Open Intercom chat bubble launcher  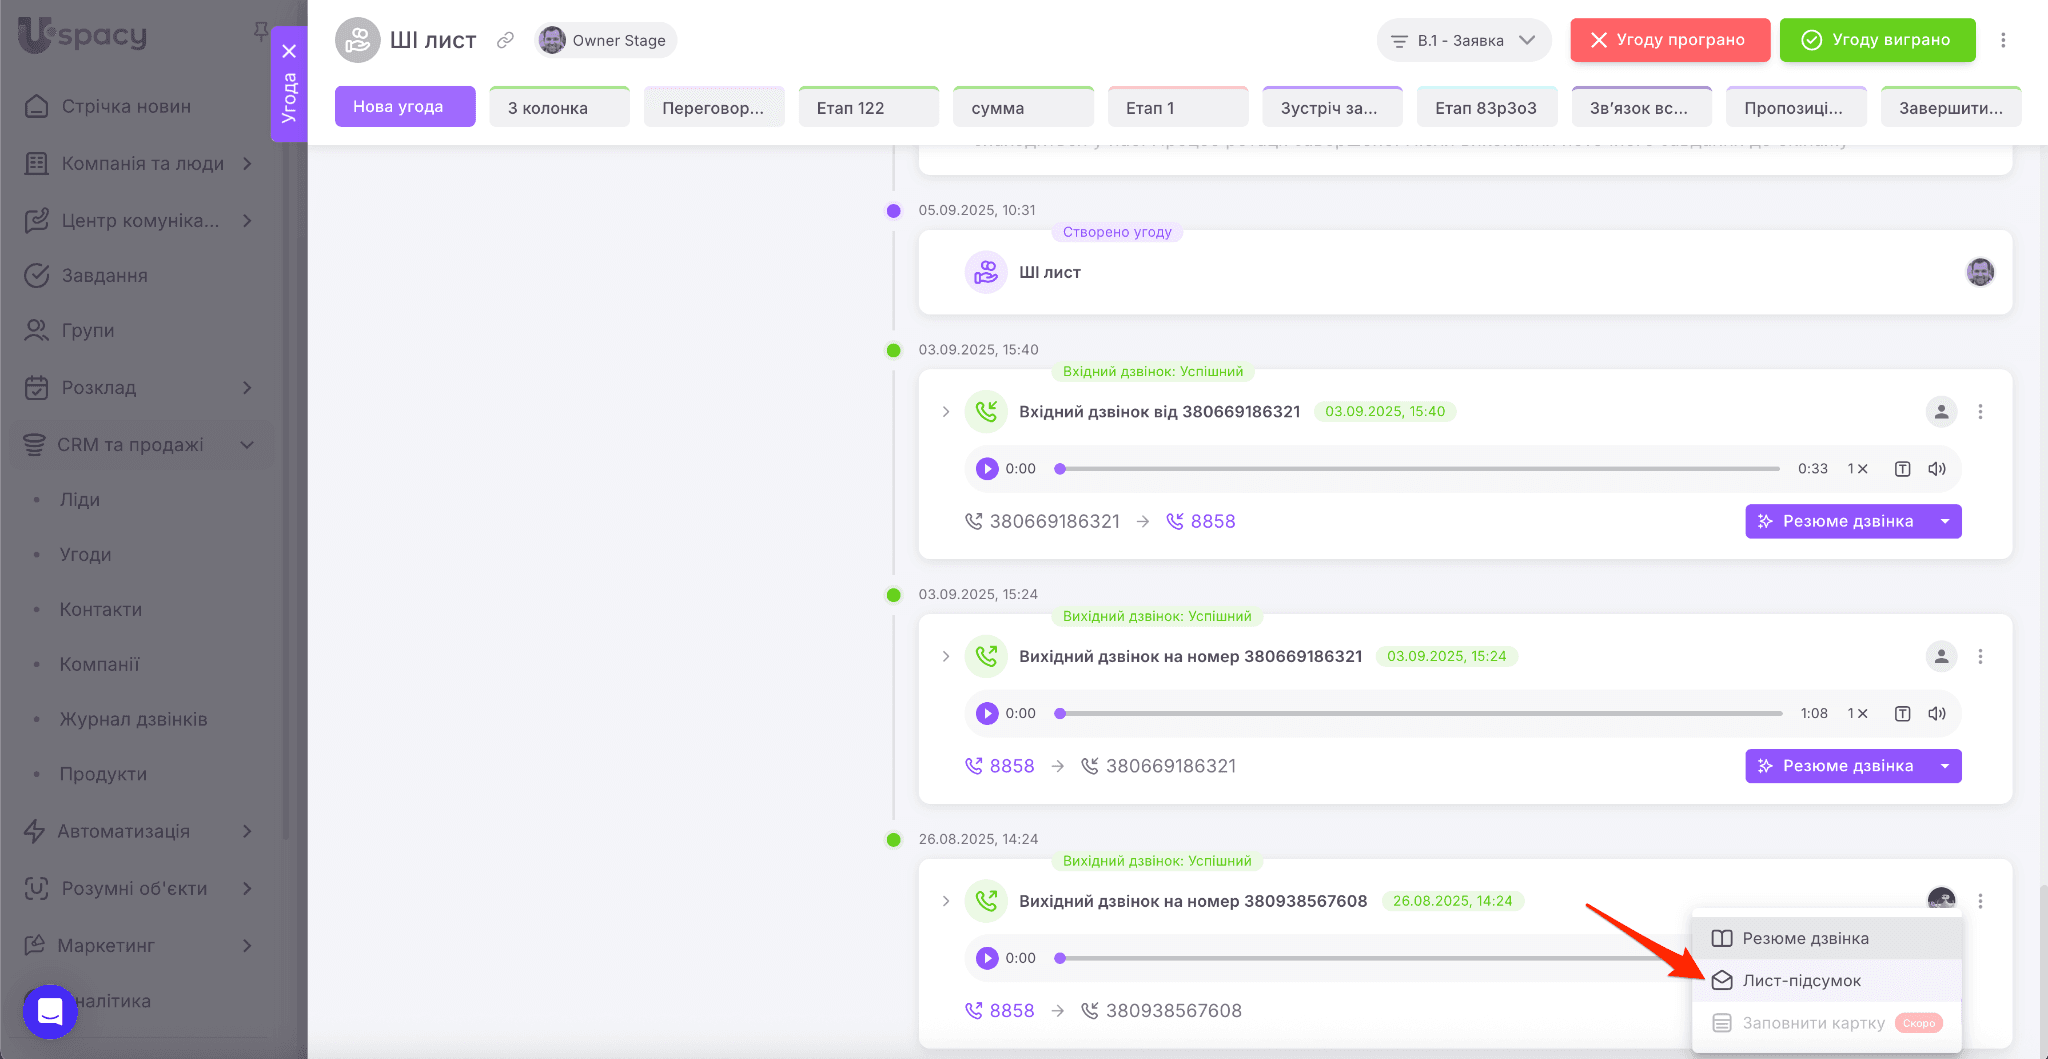[x=50, y=1011]
